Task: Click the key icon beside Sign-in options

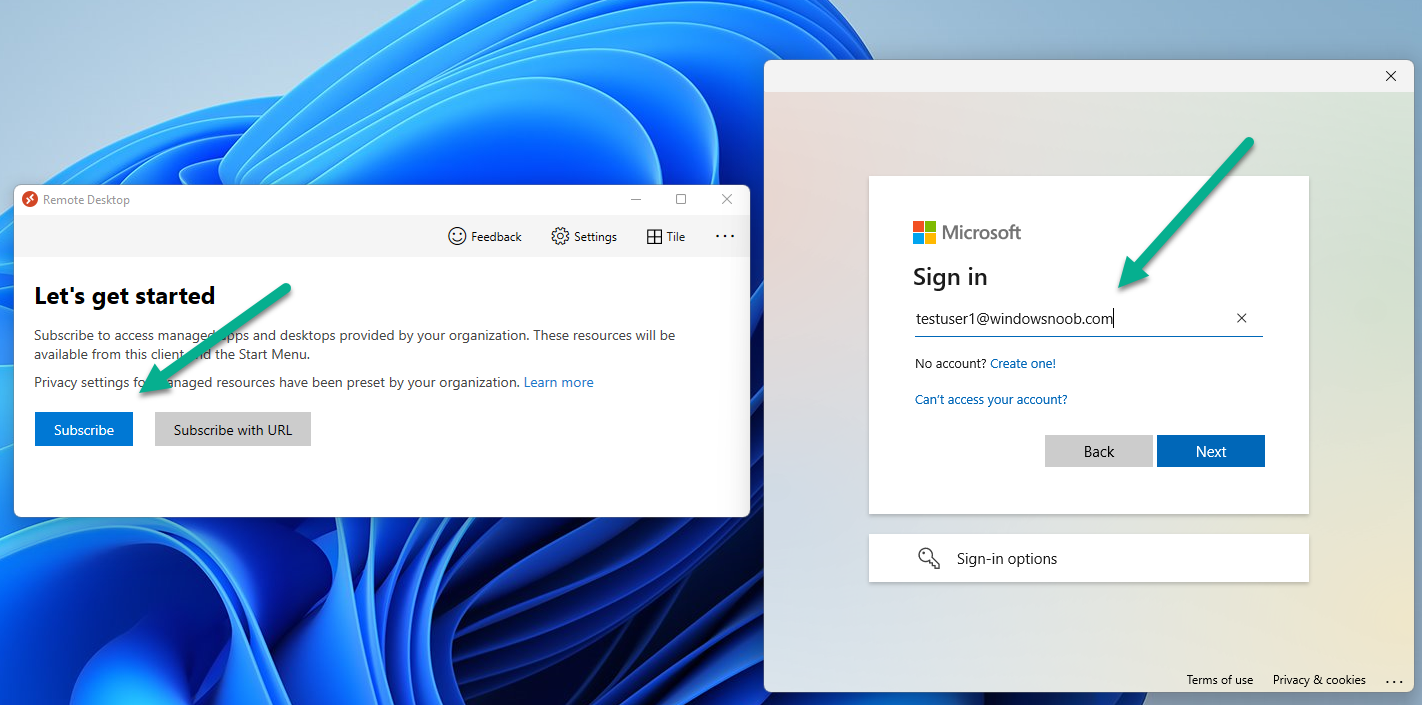Action: [929, 558]
